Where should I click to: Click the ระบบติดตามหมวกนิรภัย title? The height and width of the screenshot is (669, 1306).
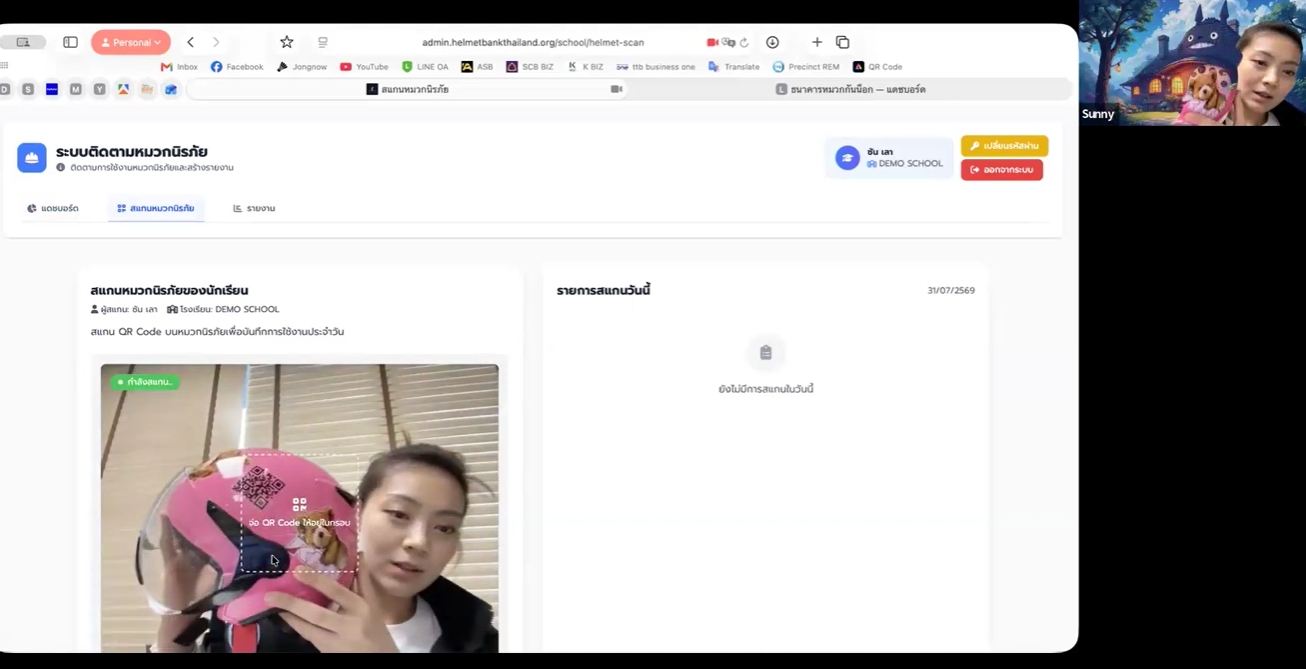tap(132, 152)
